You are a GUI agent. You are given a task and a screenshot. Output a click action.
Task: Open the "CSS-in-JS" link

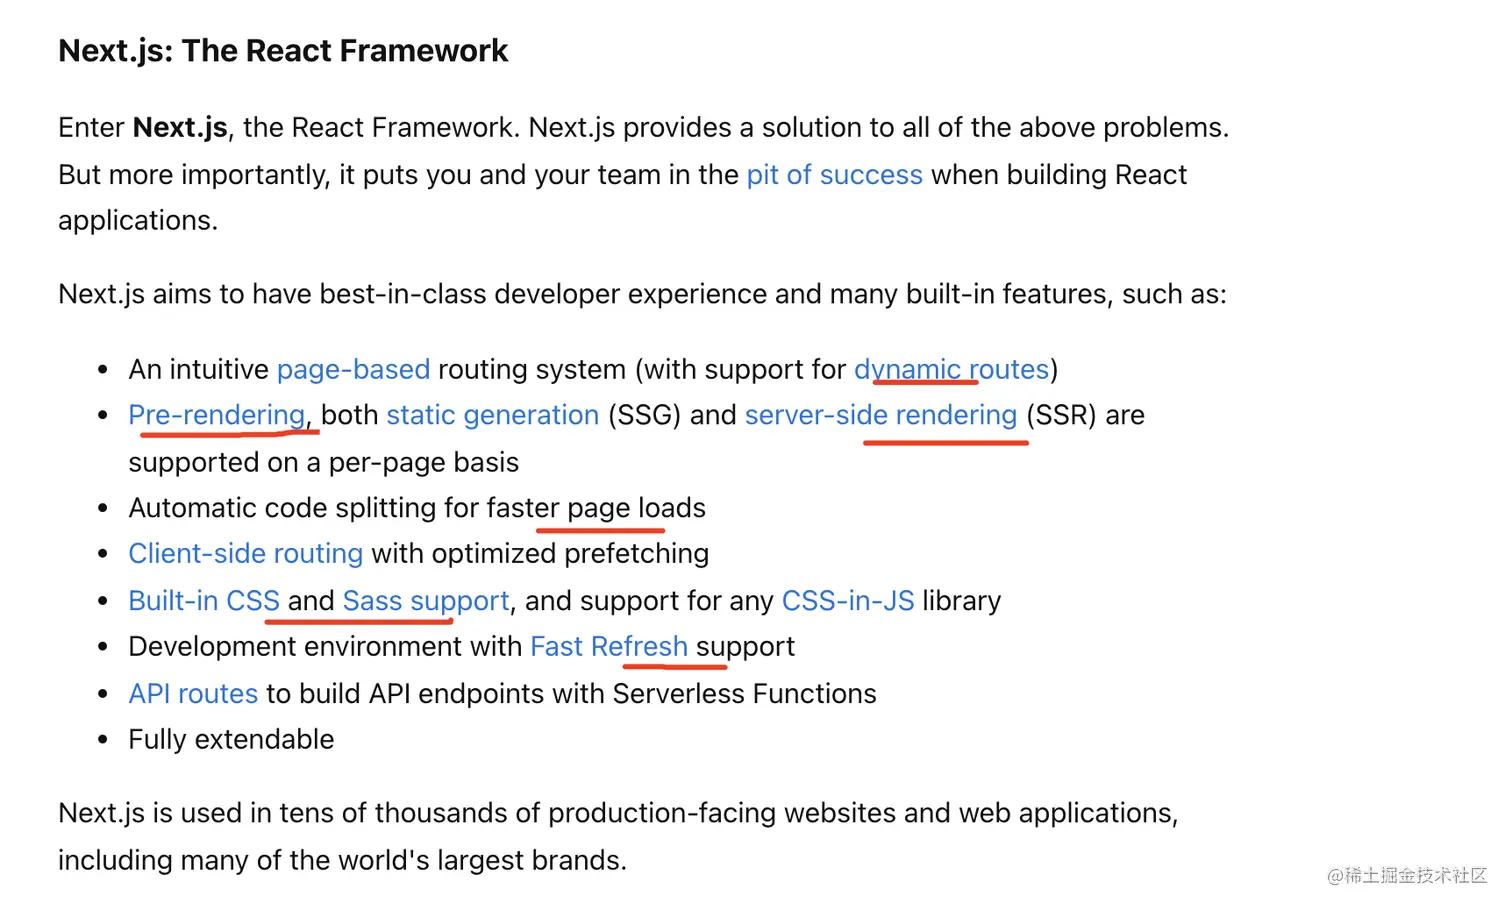pyautogui.click(x=847, y=601)
